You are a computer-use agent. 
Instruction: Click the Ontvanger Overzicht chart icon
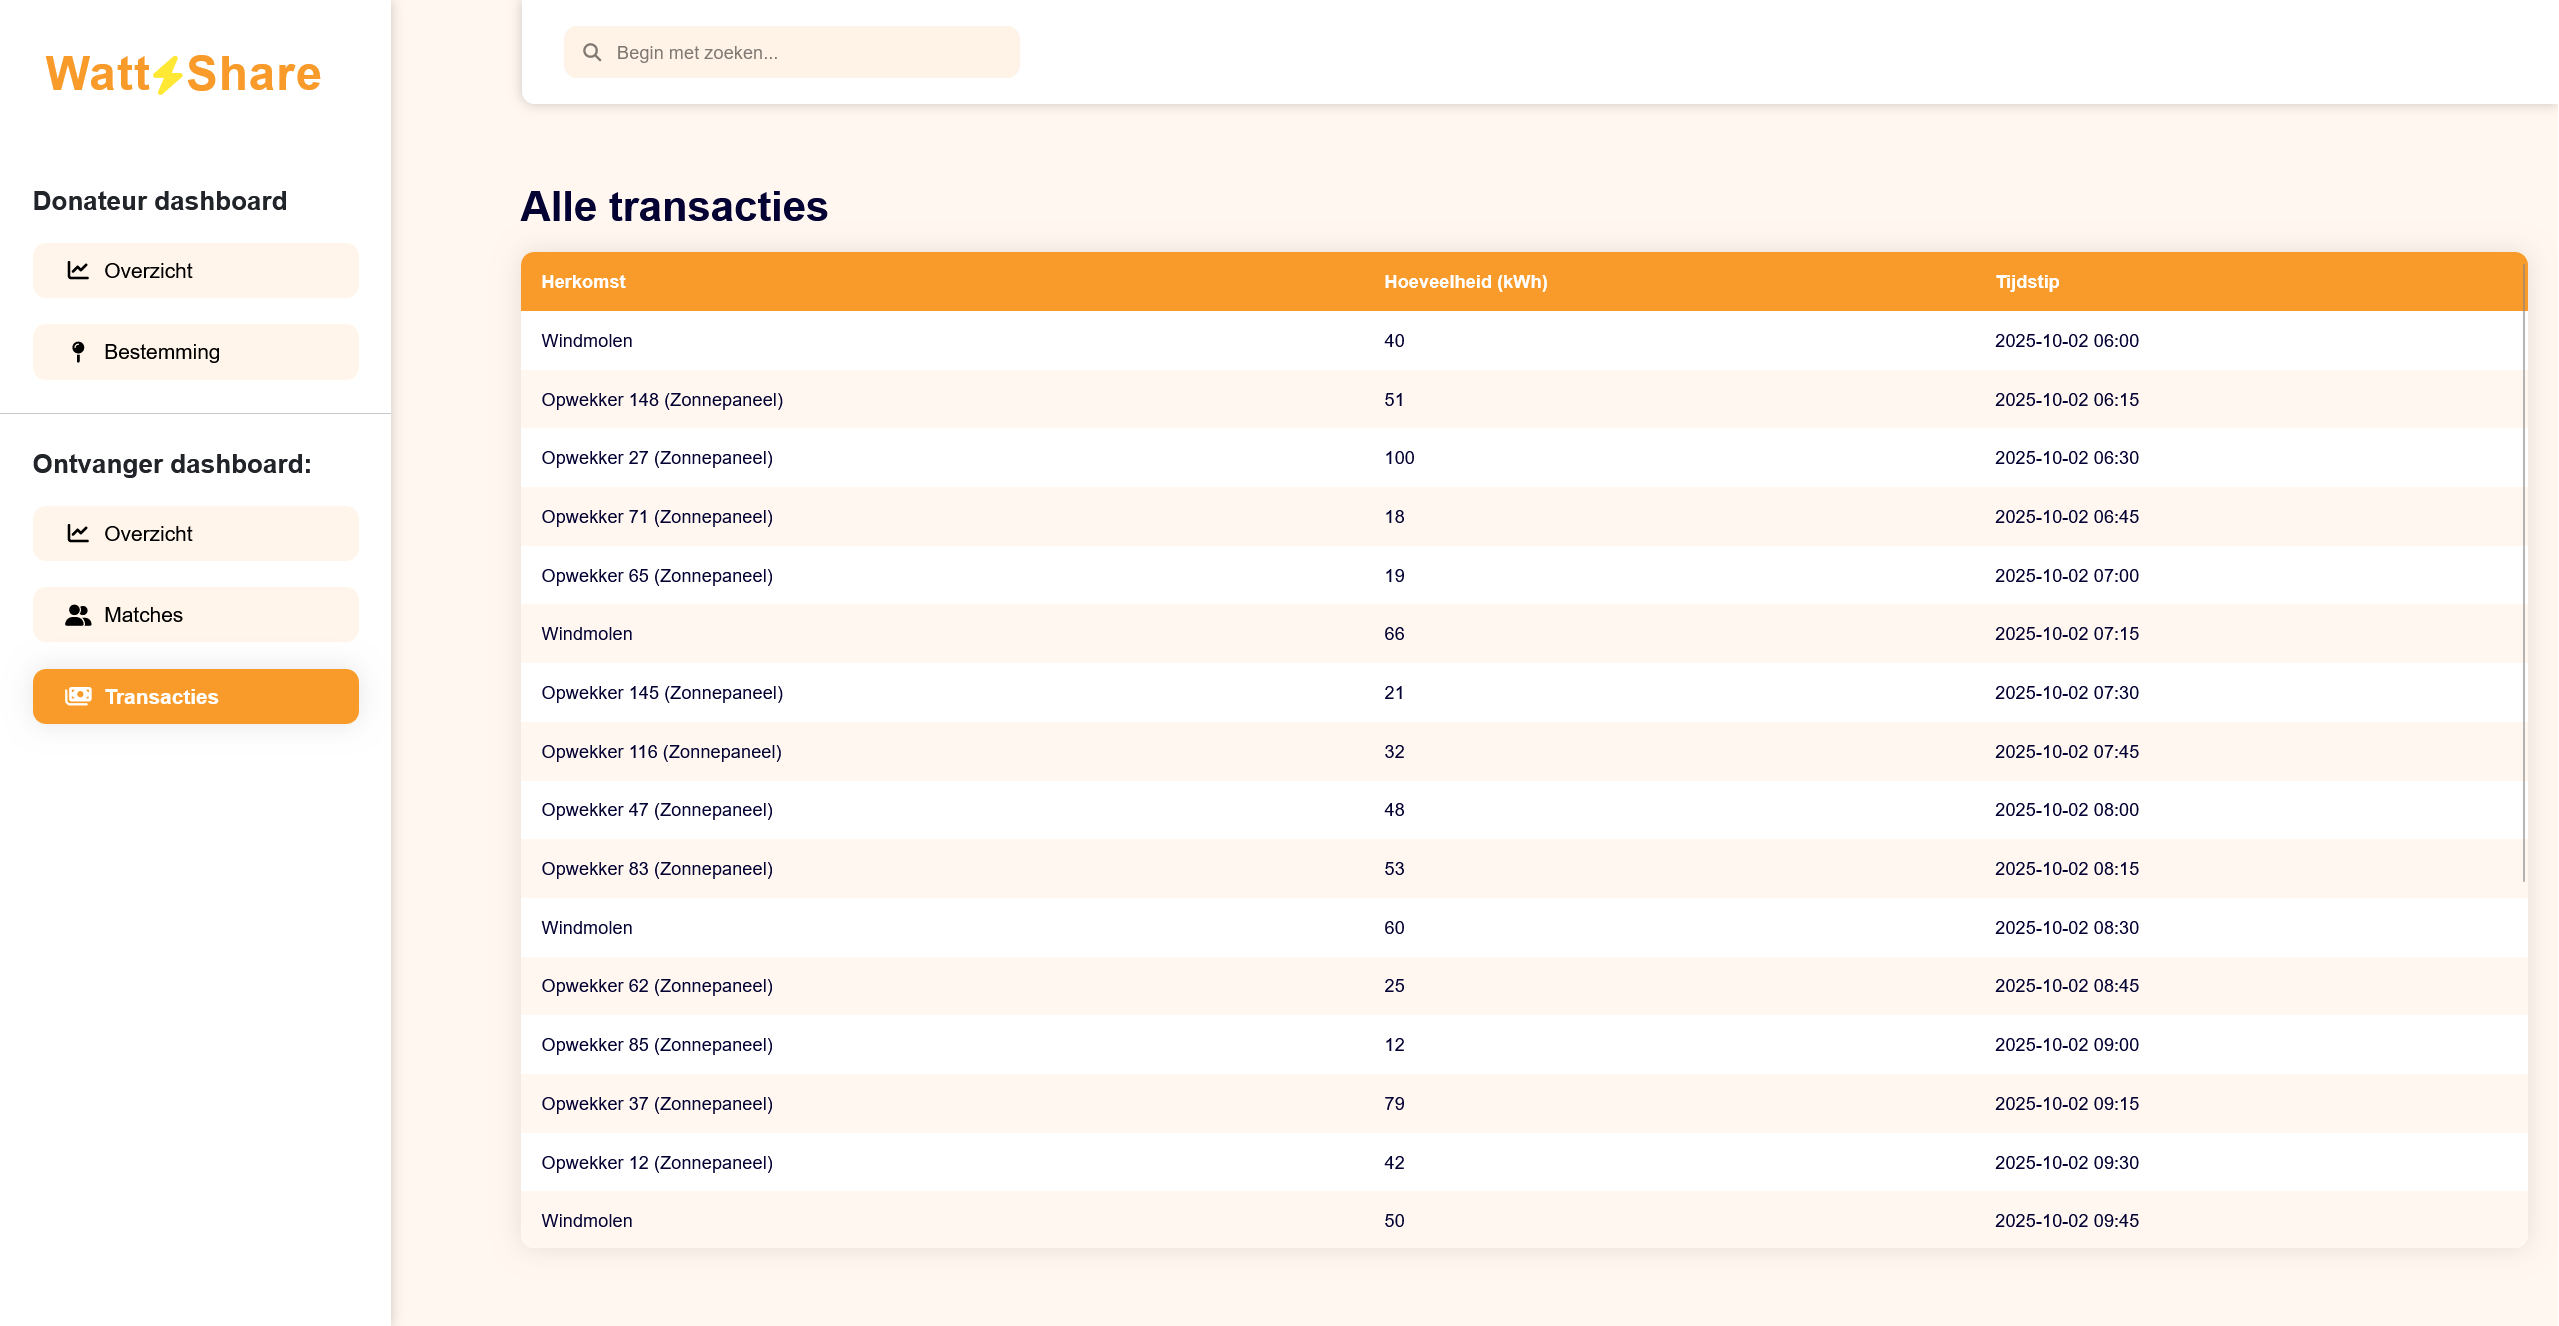(x=78, y=533)
